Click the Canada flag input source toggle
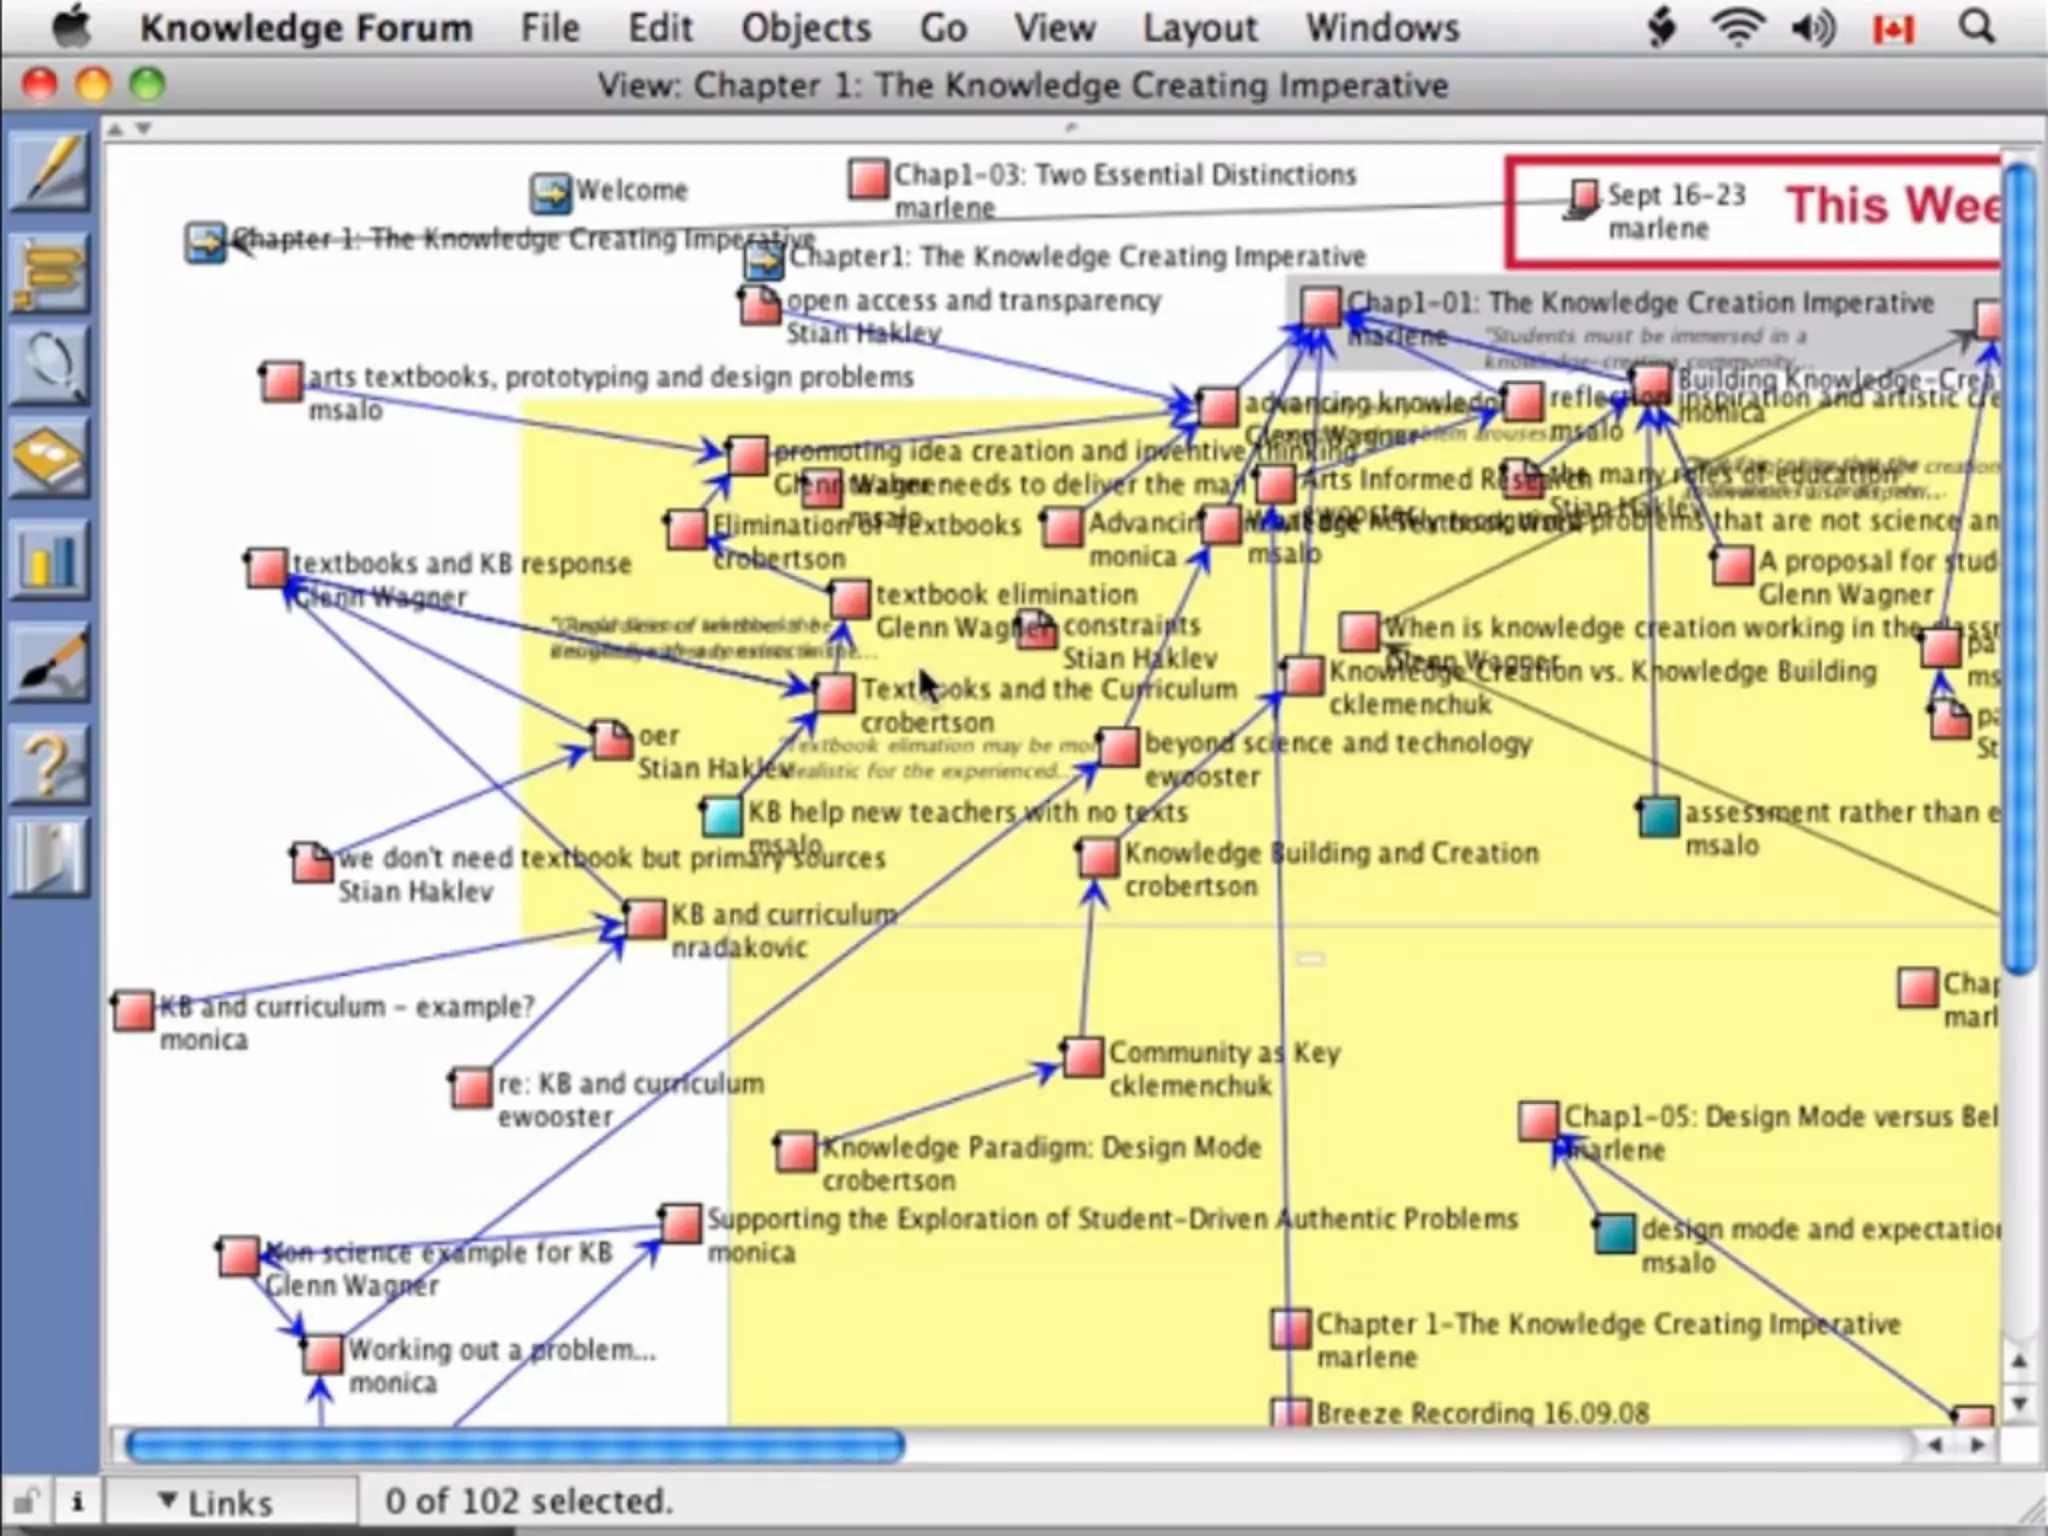The height and width of the screenshot is (1536, 2048). pyautogui.click(x=1892, y=29)
